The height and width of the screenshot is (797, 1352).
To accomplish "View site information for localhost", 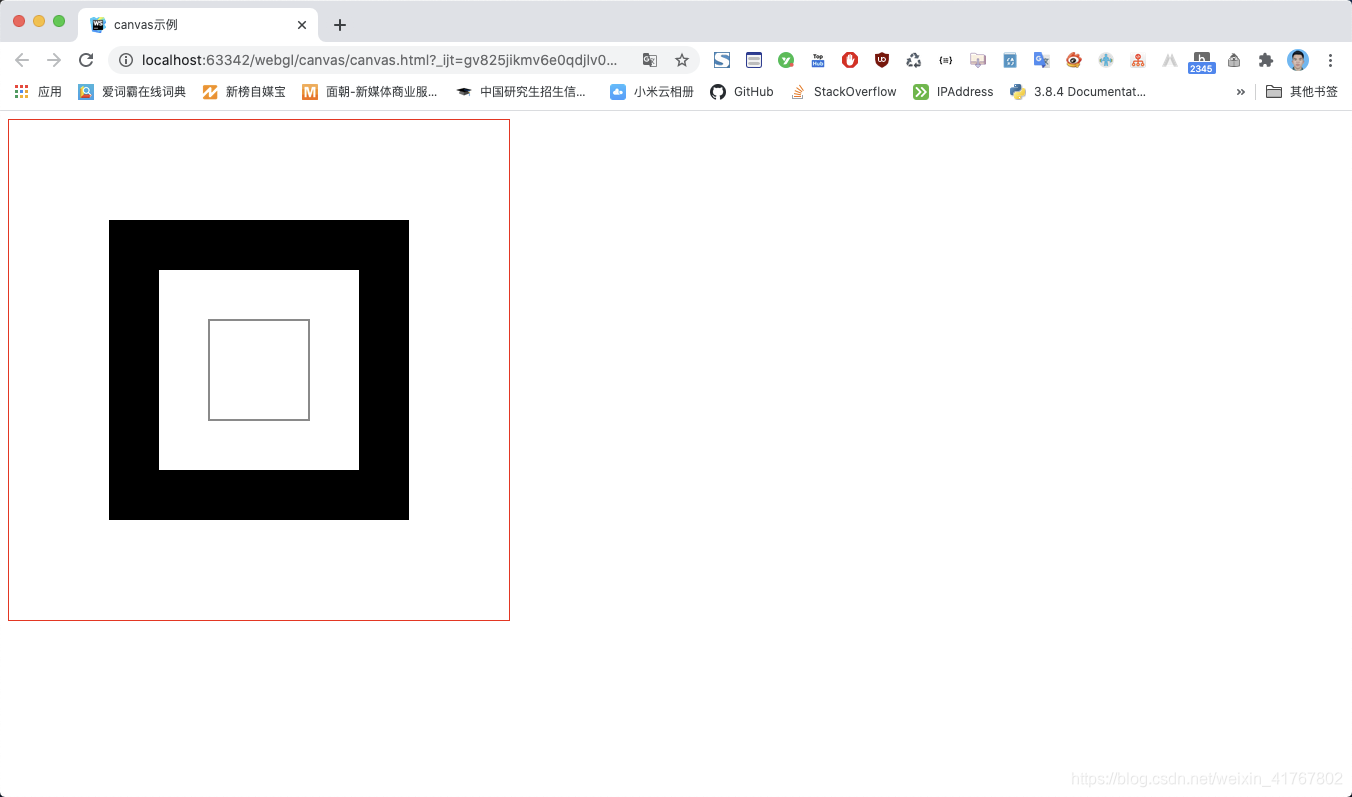I will pos(126,60).
